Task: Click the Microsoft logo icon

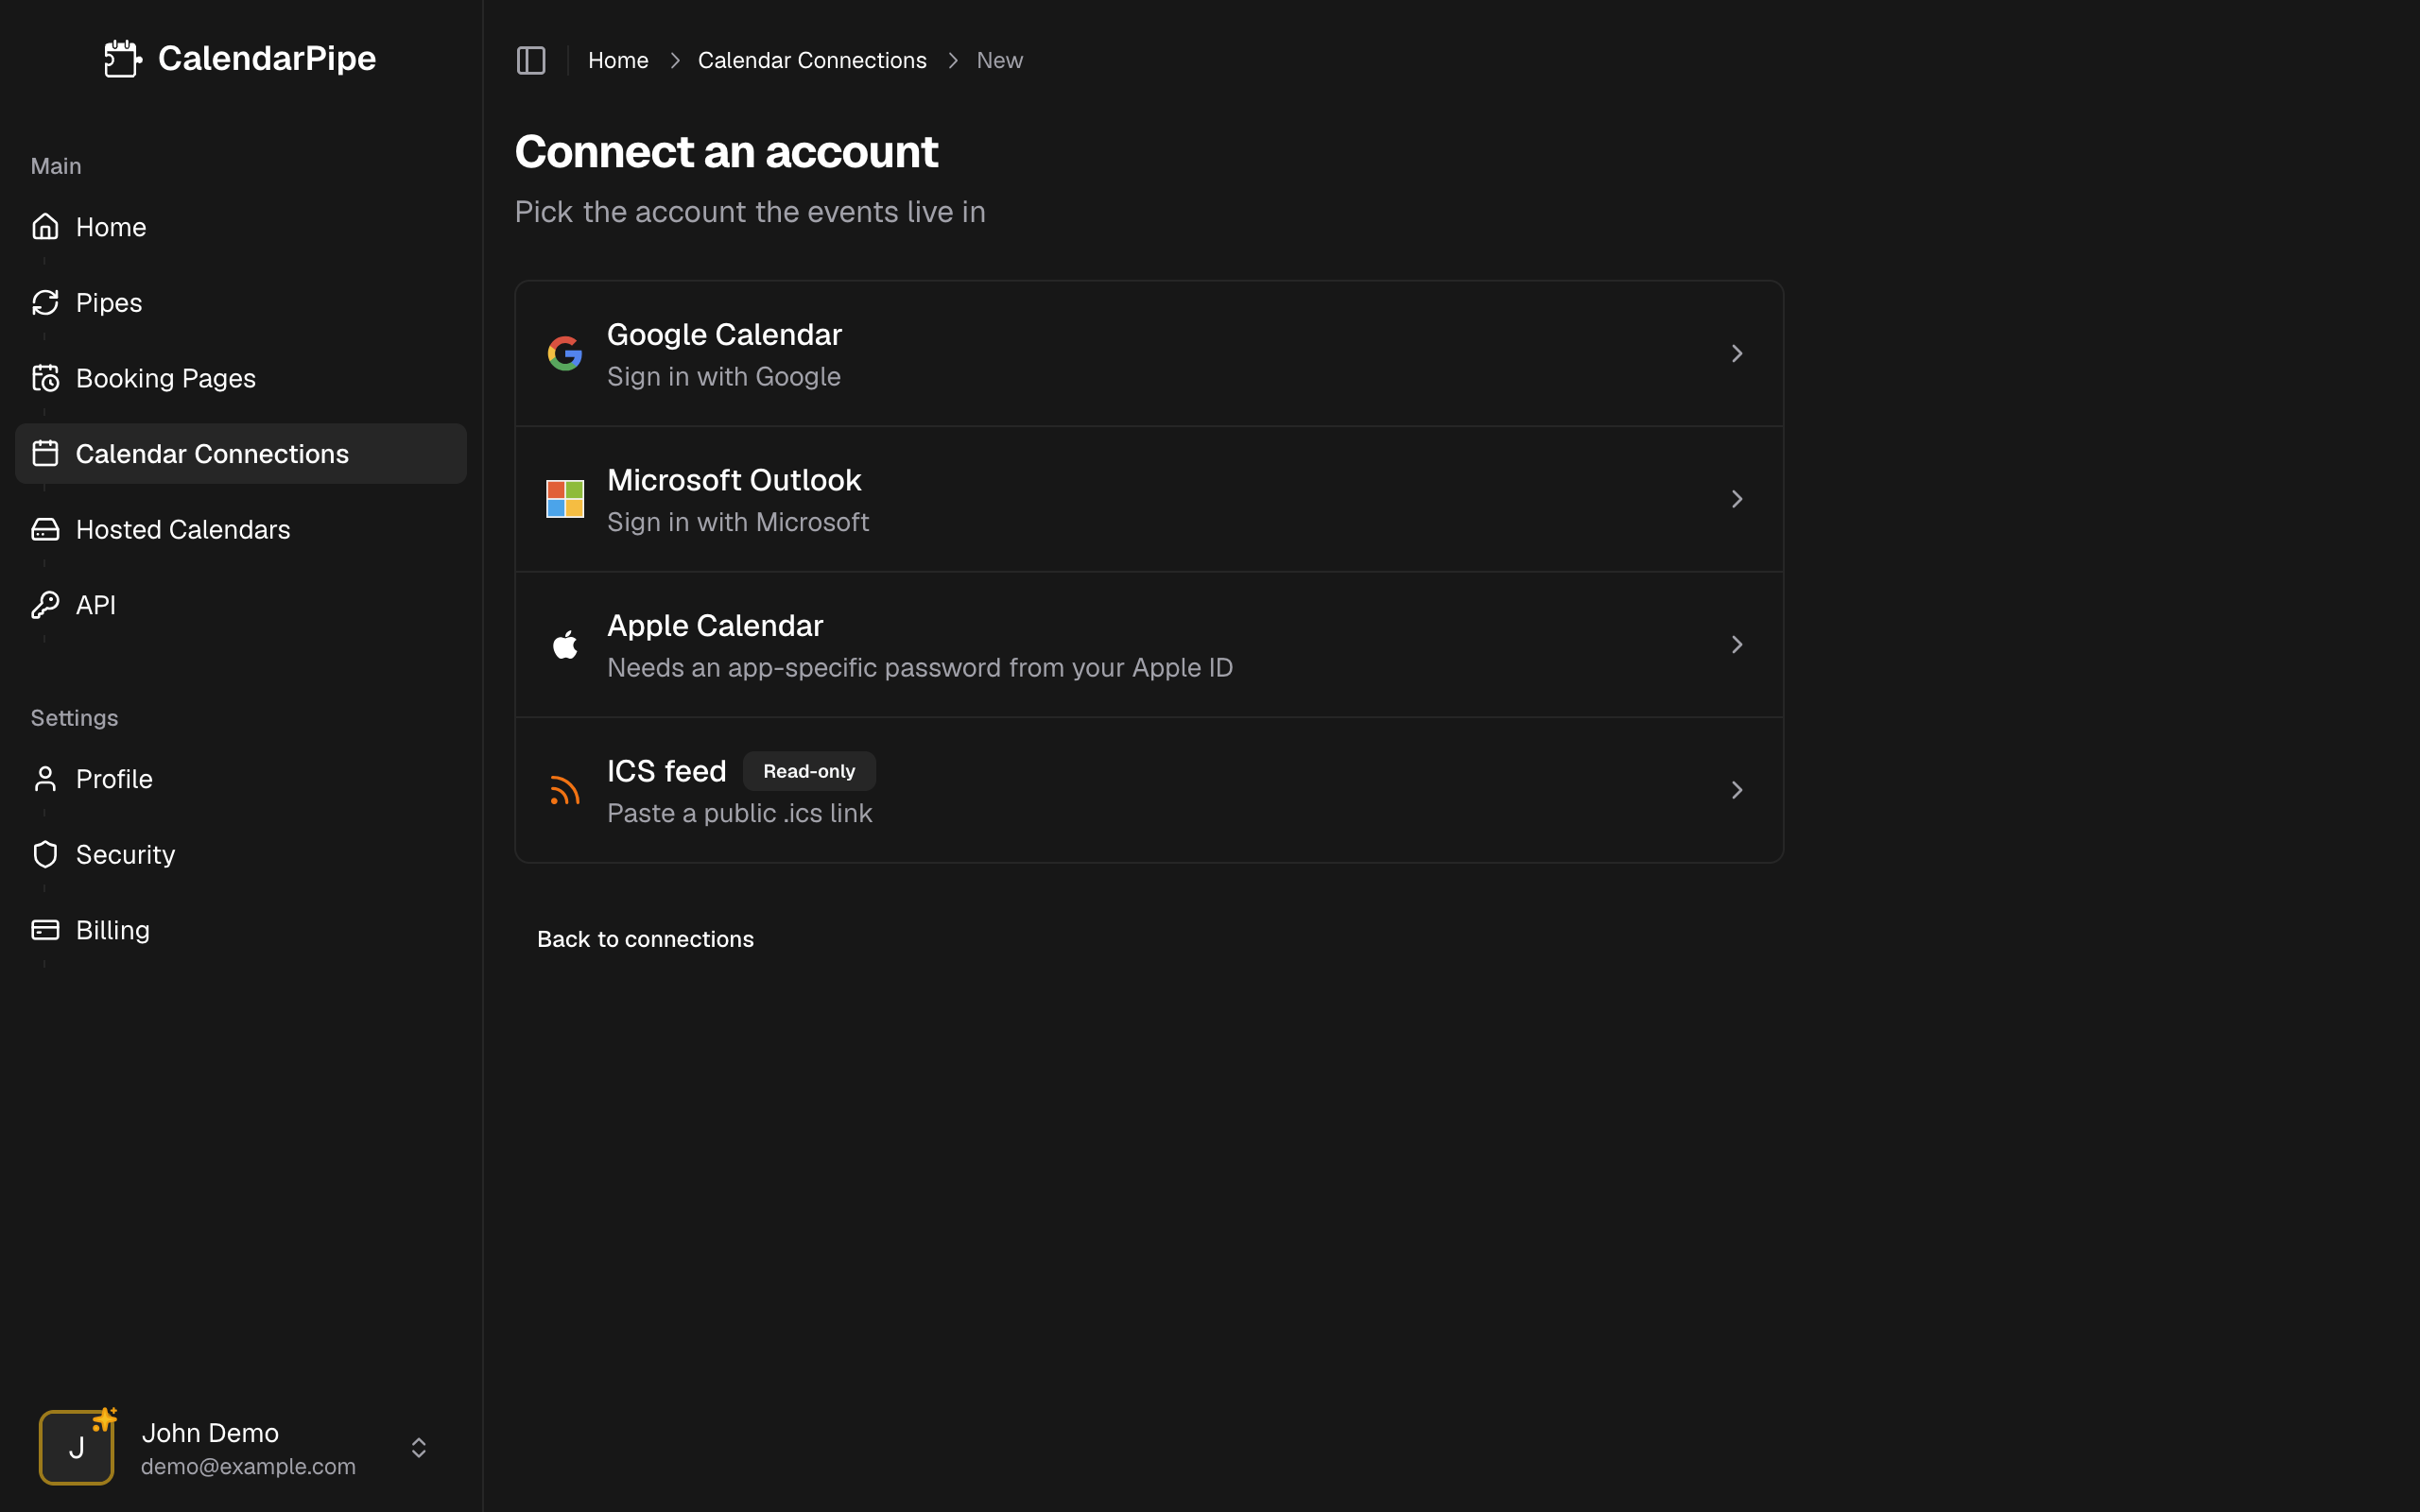Action: (565, 499)
